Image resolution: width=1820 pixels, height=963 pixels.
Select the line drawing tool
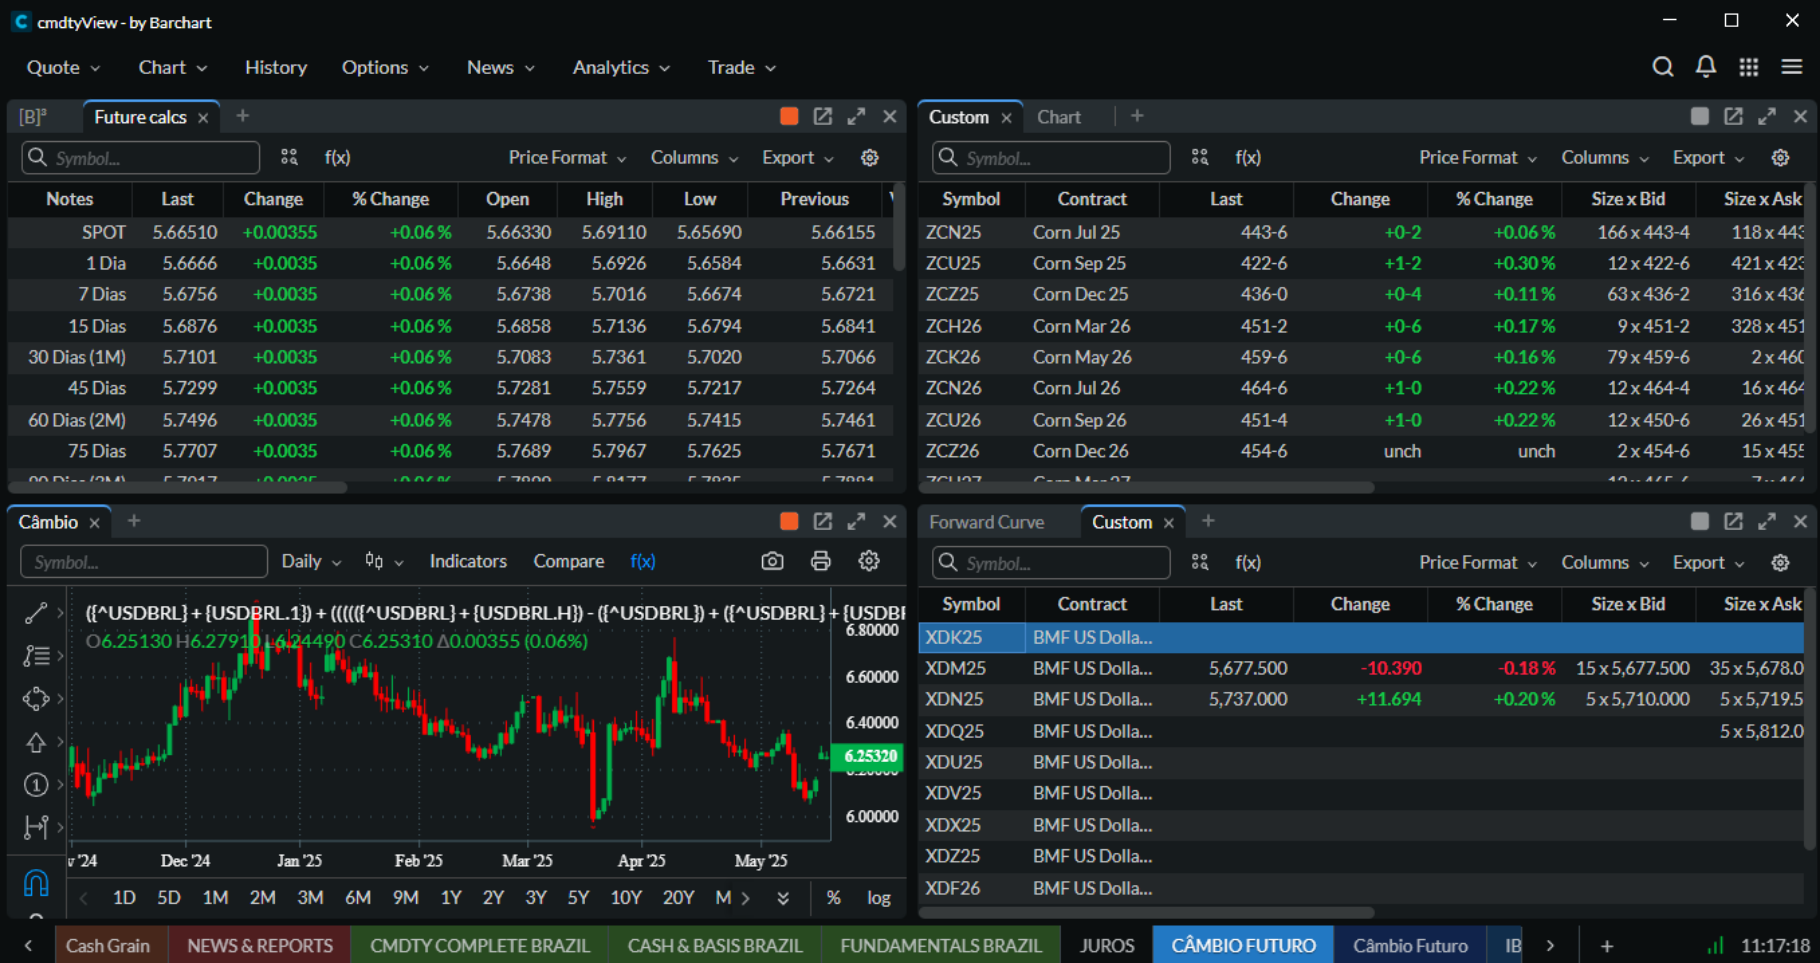[35, 613]
